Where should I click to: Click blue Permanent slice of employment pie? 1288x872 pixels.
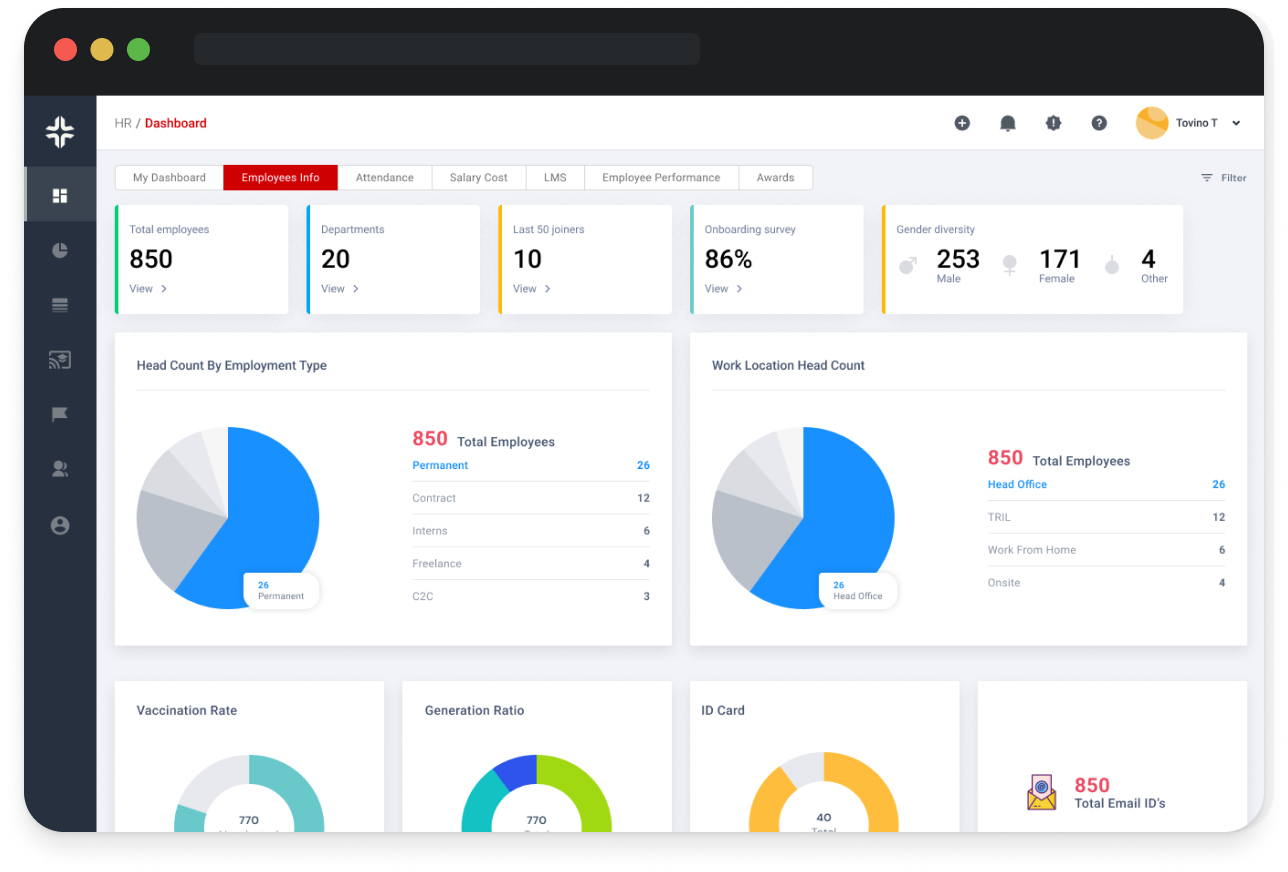(275, 510)
